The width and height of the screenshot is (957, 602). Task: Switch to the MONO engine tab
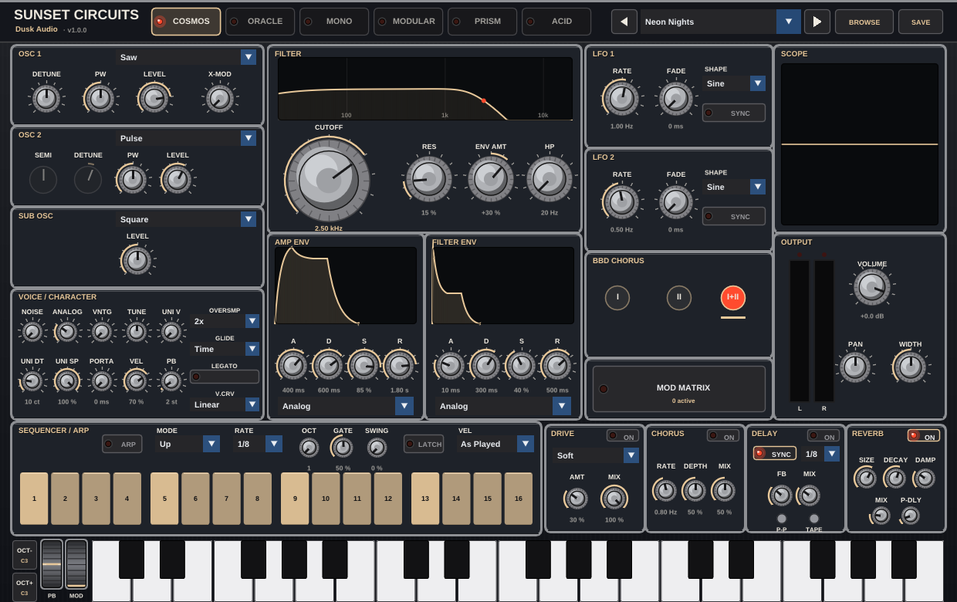click(334, 21)
